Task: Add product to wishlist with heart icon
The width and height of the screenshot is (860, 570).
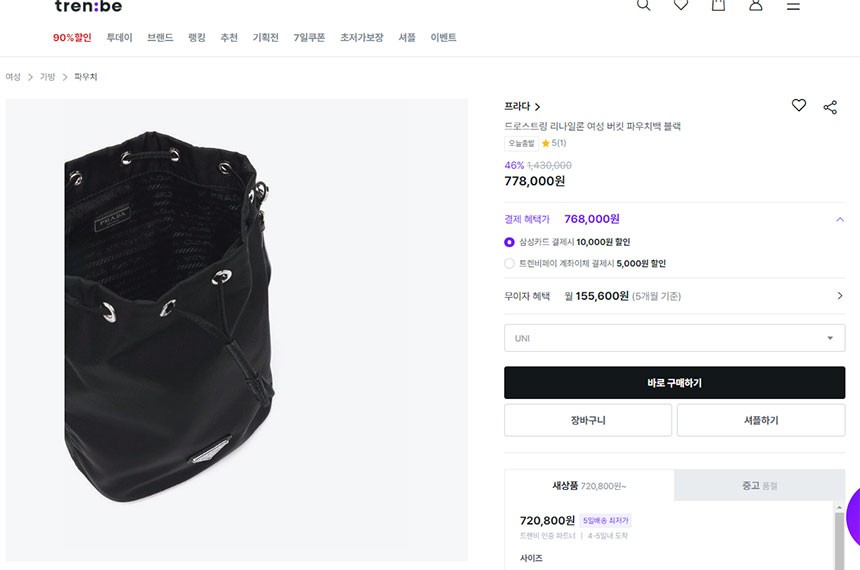Action: 799,105
